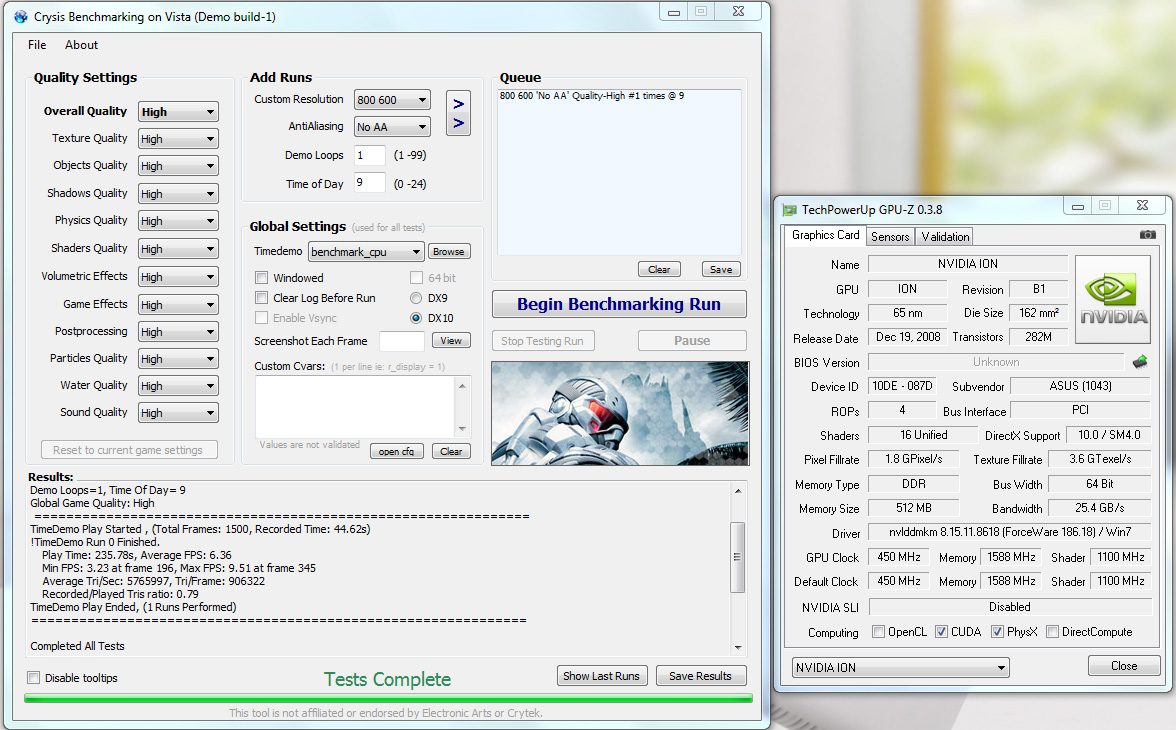Click the NVIDIA logo in GPU-Z
1176x730 pixels.
coord(1113,299)
